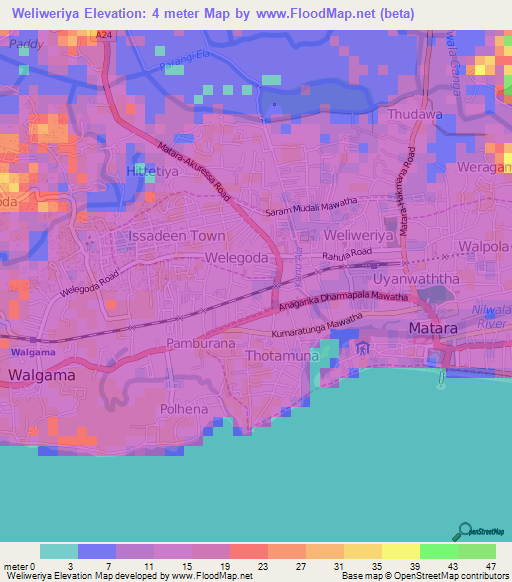512x582 pixels.
Task: Click the 'Paddy' label at top left
Action: 26,44
